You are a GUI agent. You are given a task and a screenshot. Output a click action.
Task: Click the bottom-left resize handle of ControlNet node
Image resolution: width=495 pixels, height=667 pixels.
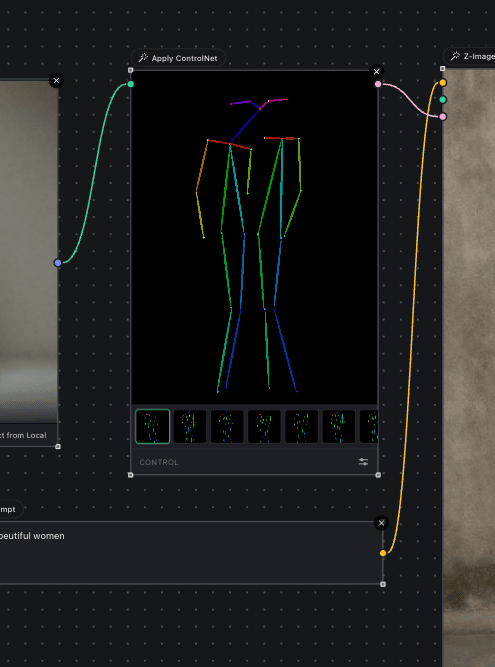(x=131, y=475)
